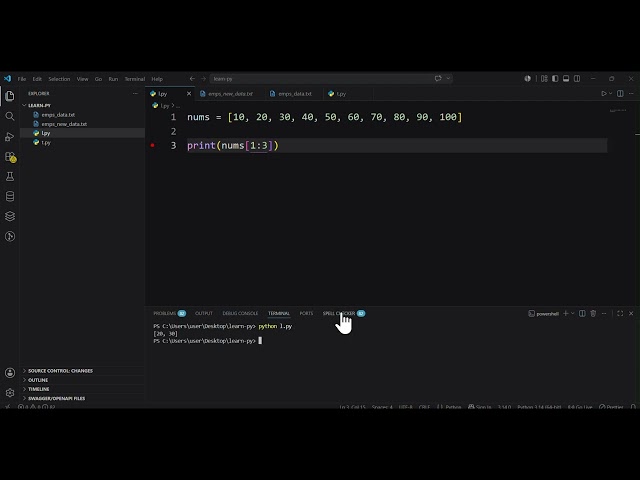Run the Python file with play button

point(604,93)
